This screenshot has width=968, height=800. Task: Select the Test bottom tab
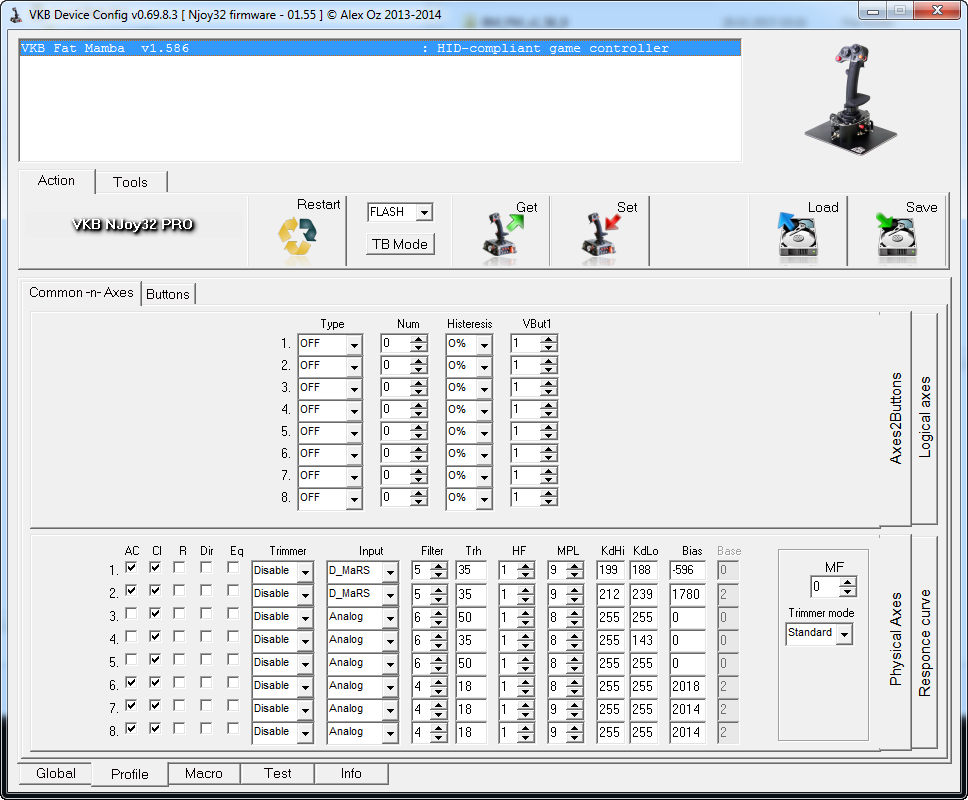(x=278, y=773)
